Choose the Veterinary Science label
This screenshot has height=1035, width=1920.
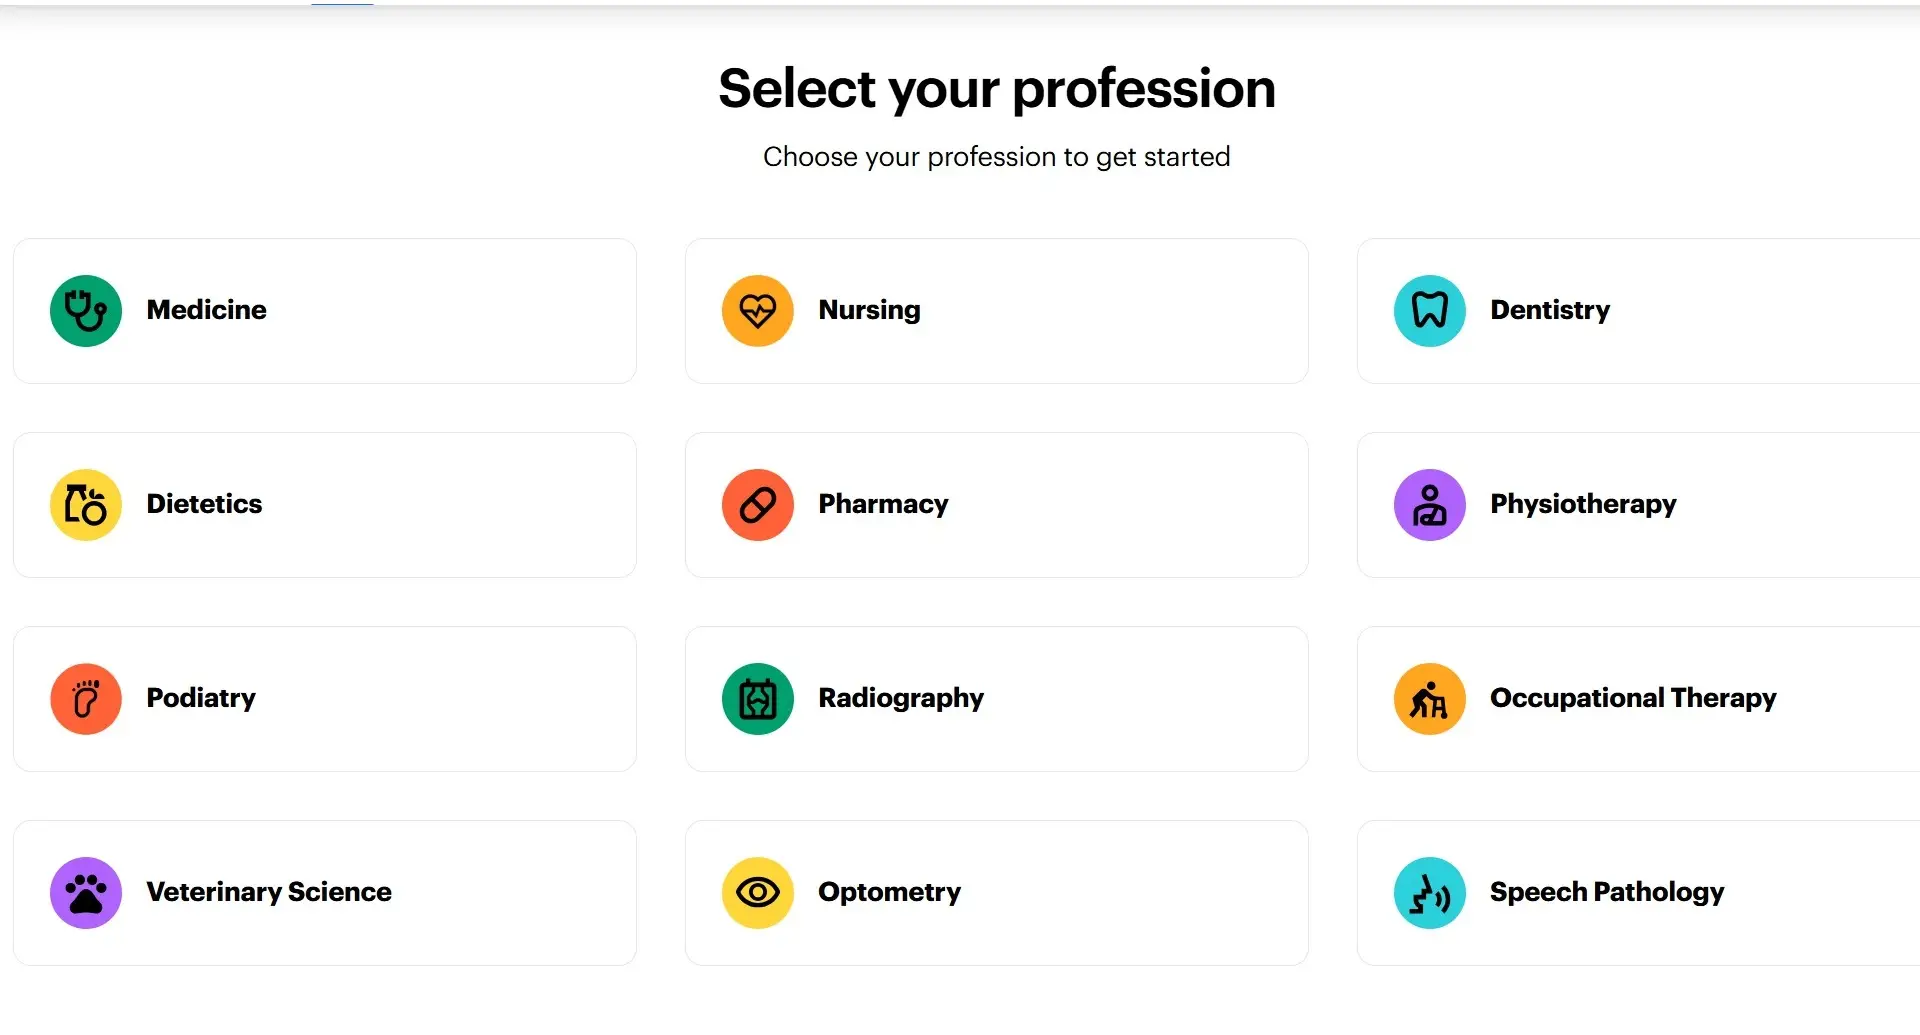[x=269, y=892]
